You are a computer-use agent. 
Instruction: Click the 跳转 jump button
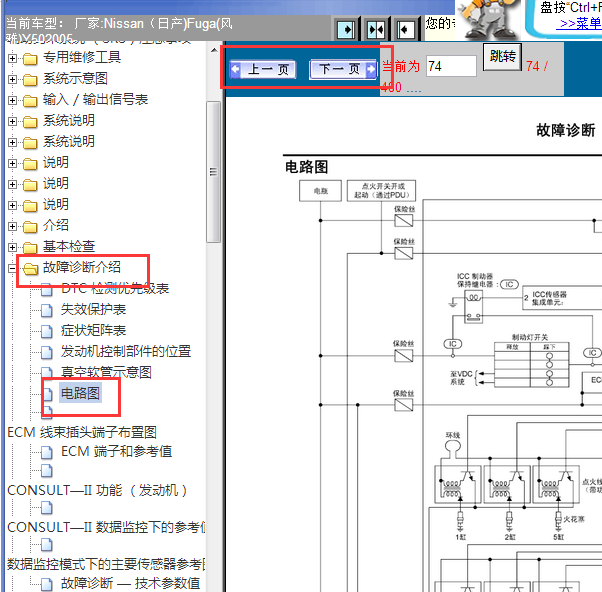[502, 57]
